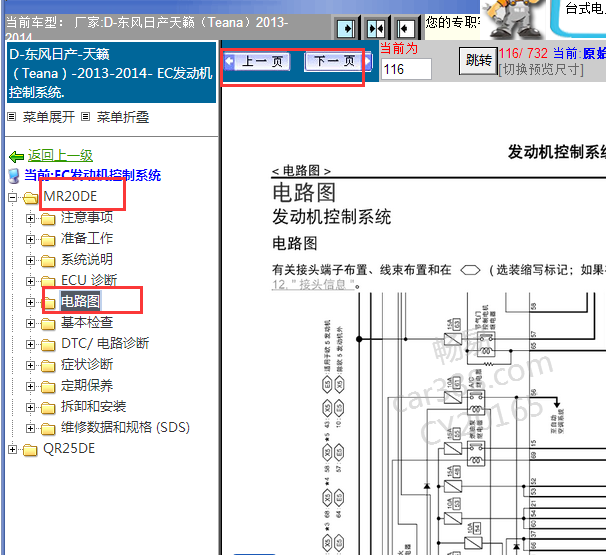Click folder icon beside 定期保养
606x555 pixels.
coord(48,386)
